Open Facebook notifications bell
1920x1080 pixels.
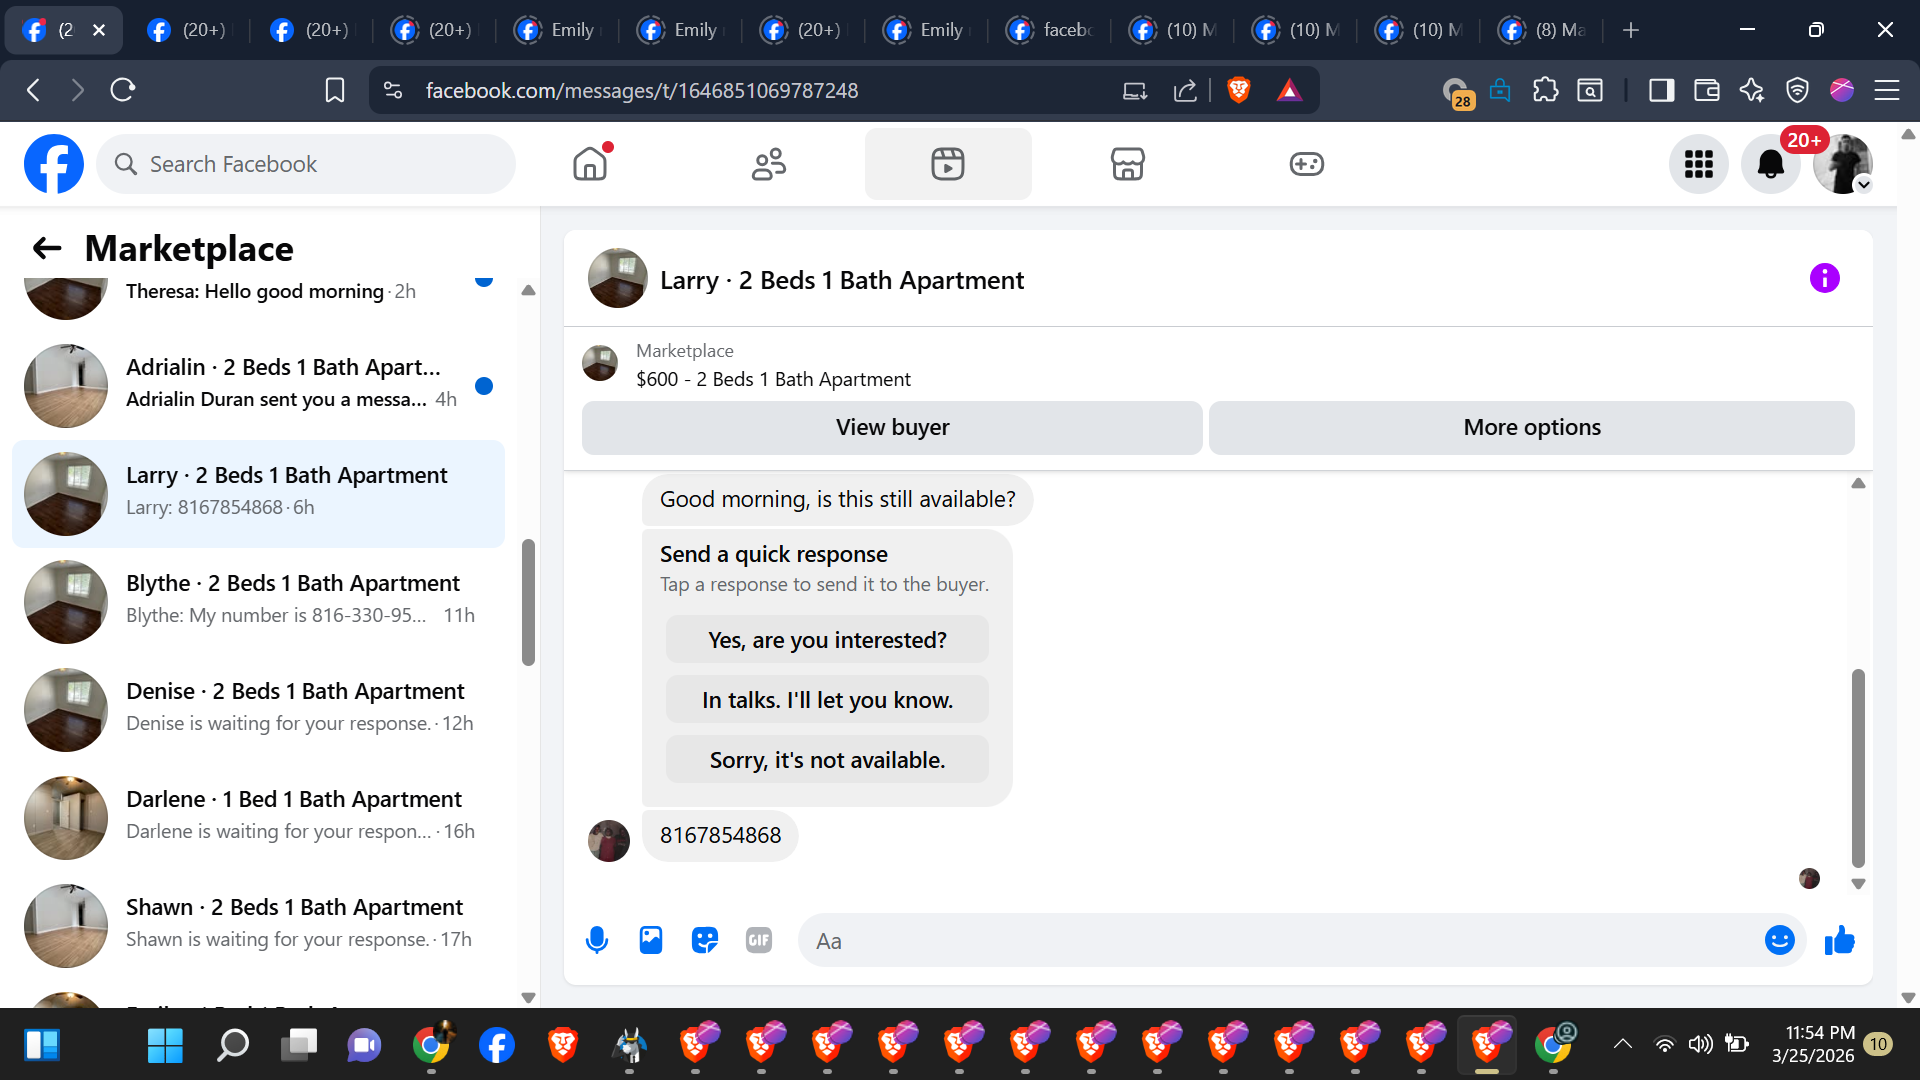(1770, 164)
